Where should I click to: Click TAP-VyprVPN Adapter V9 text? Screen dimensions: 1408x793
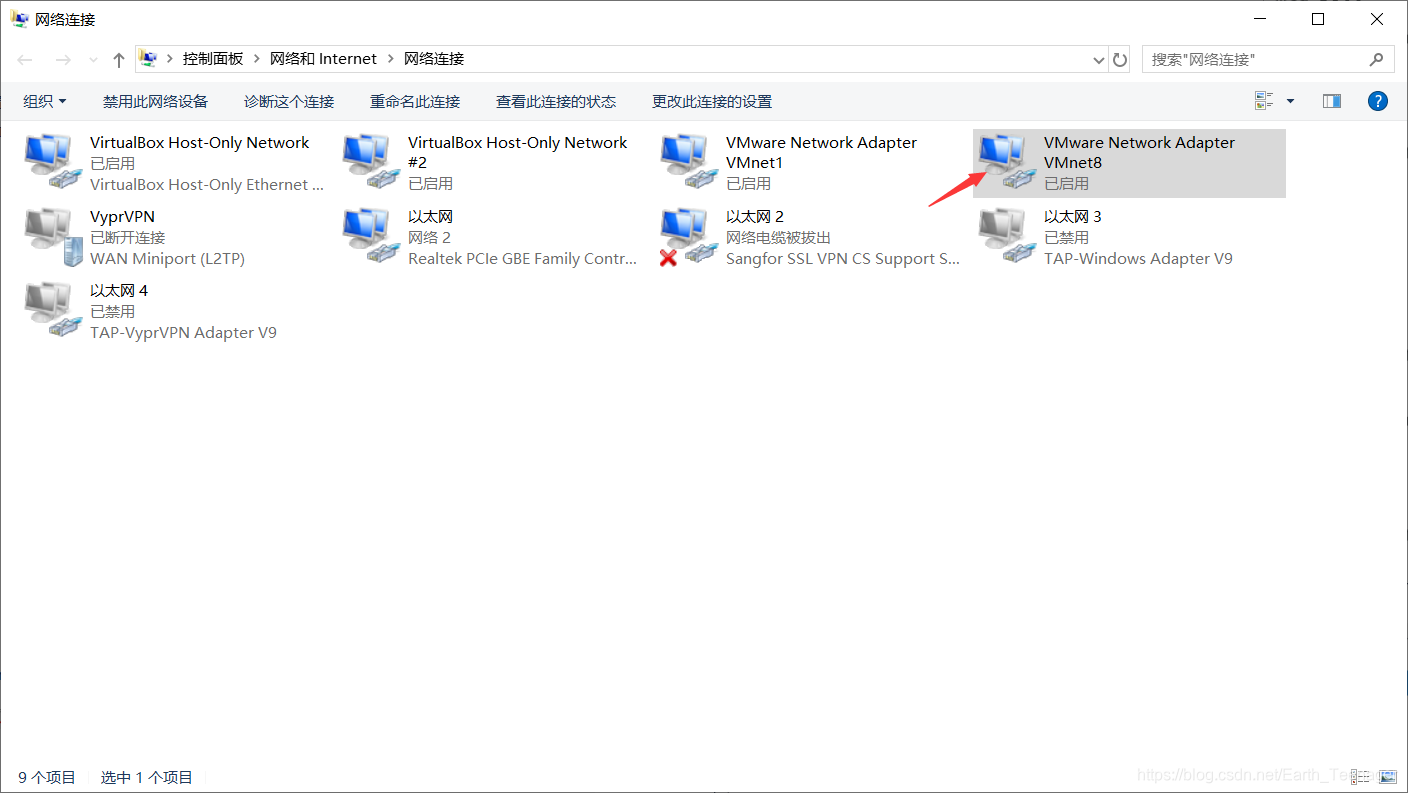coord(183,332)
